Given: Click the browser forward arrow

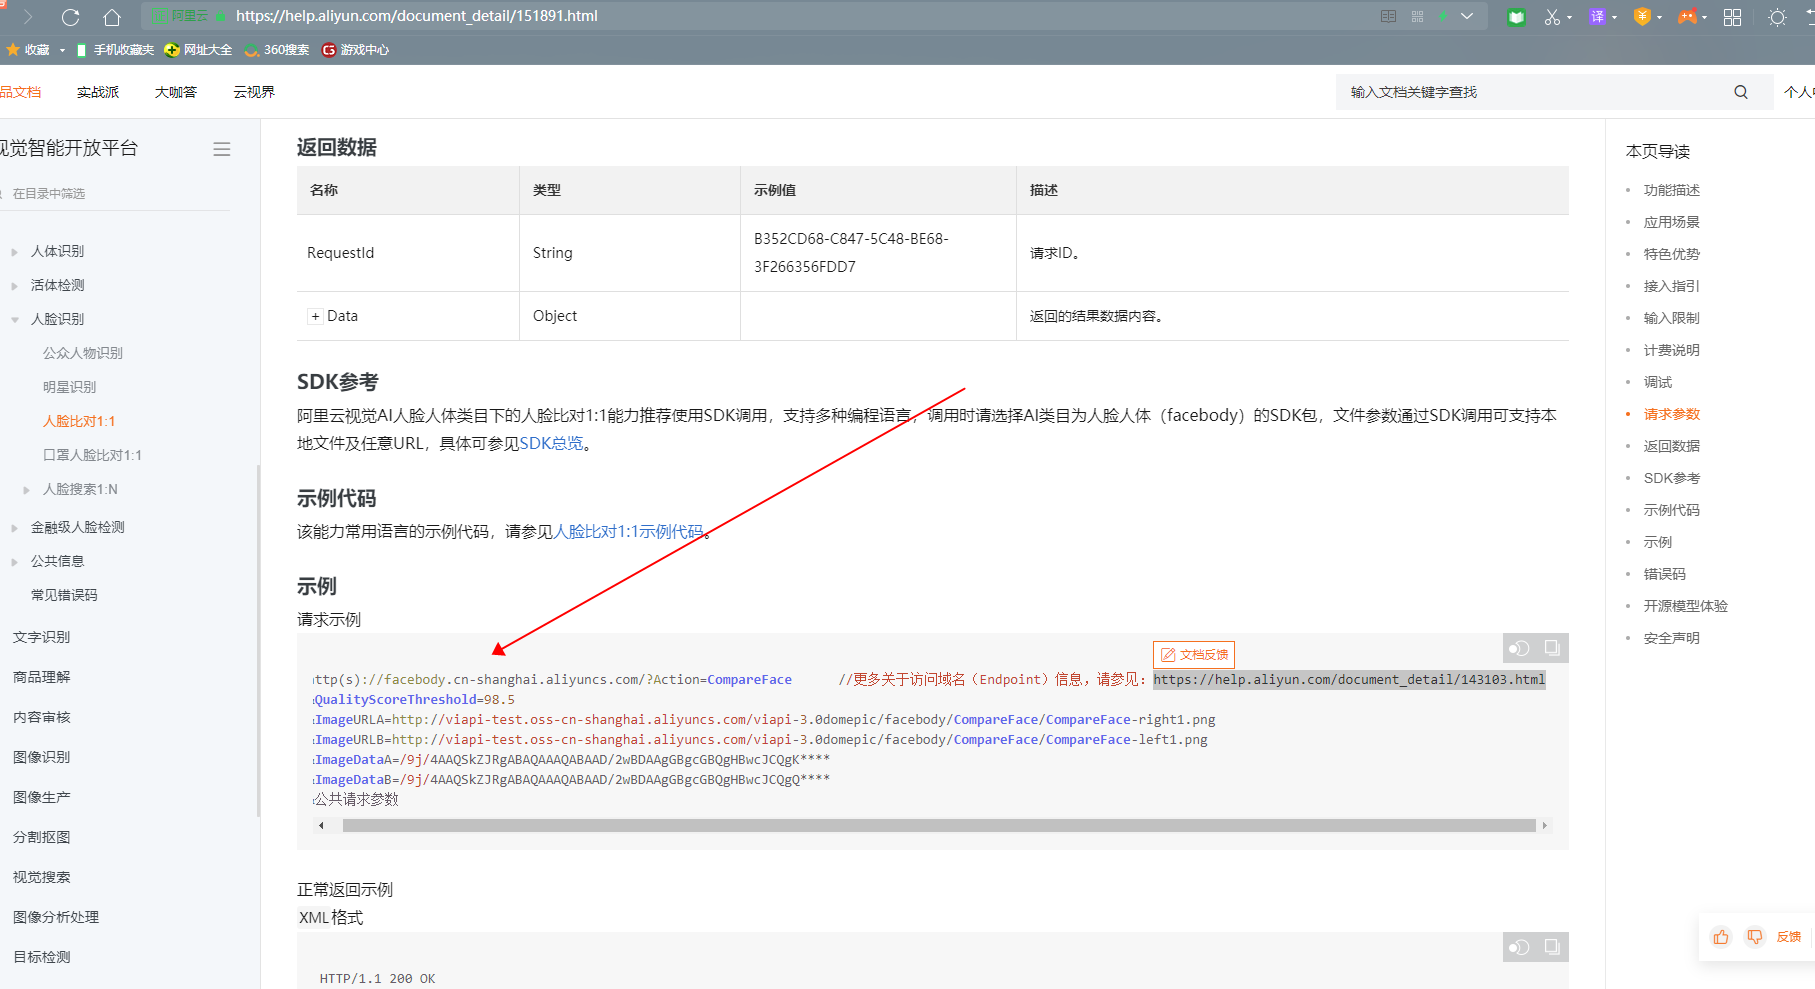Looking at the screenshot, I should (x=28, y=17).
